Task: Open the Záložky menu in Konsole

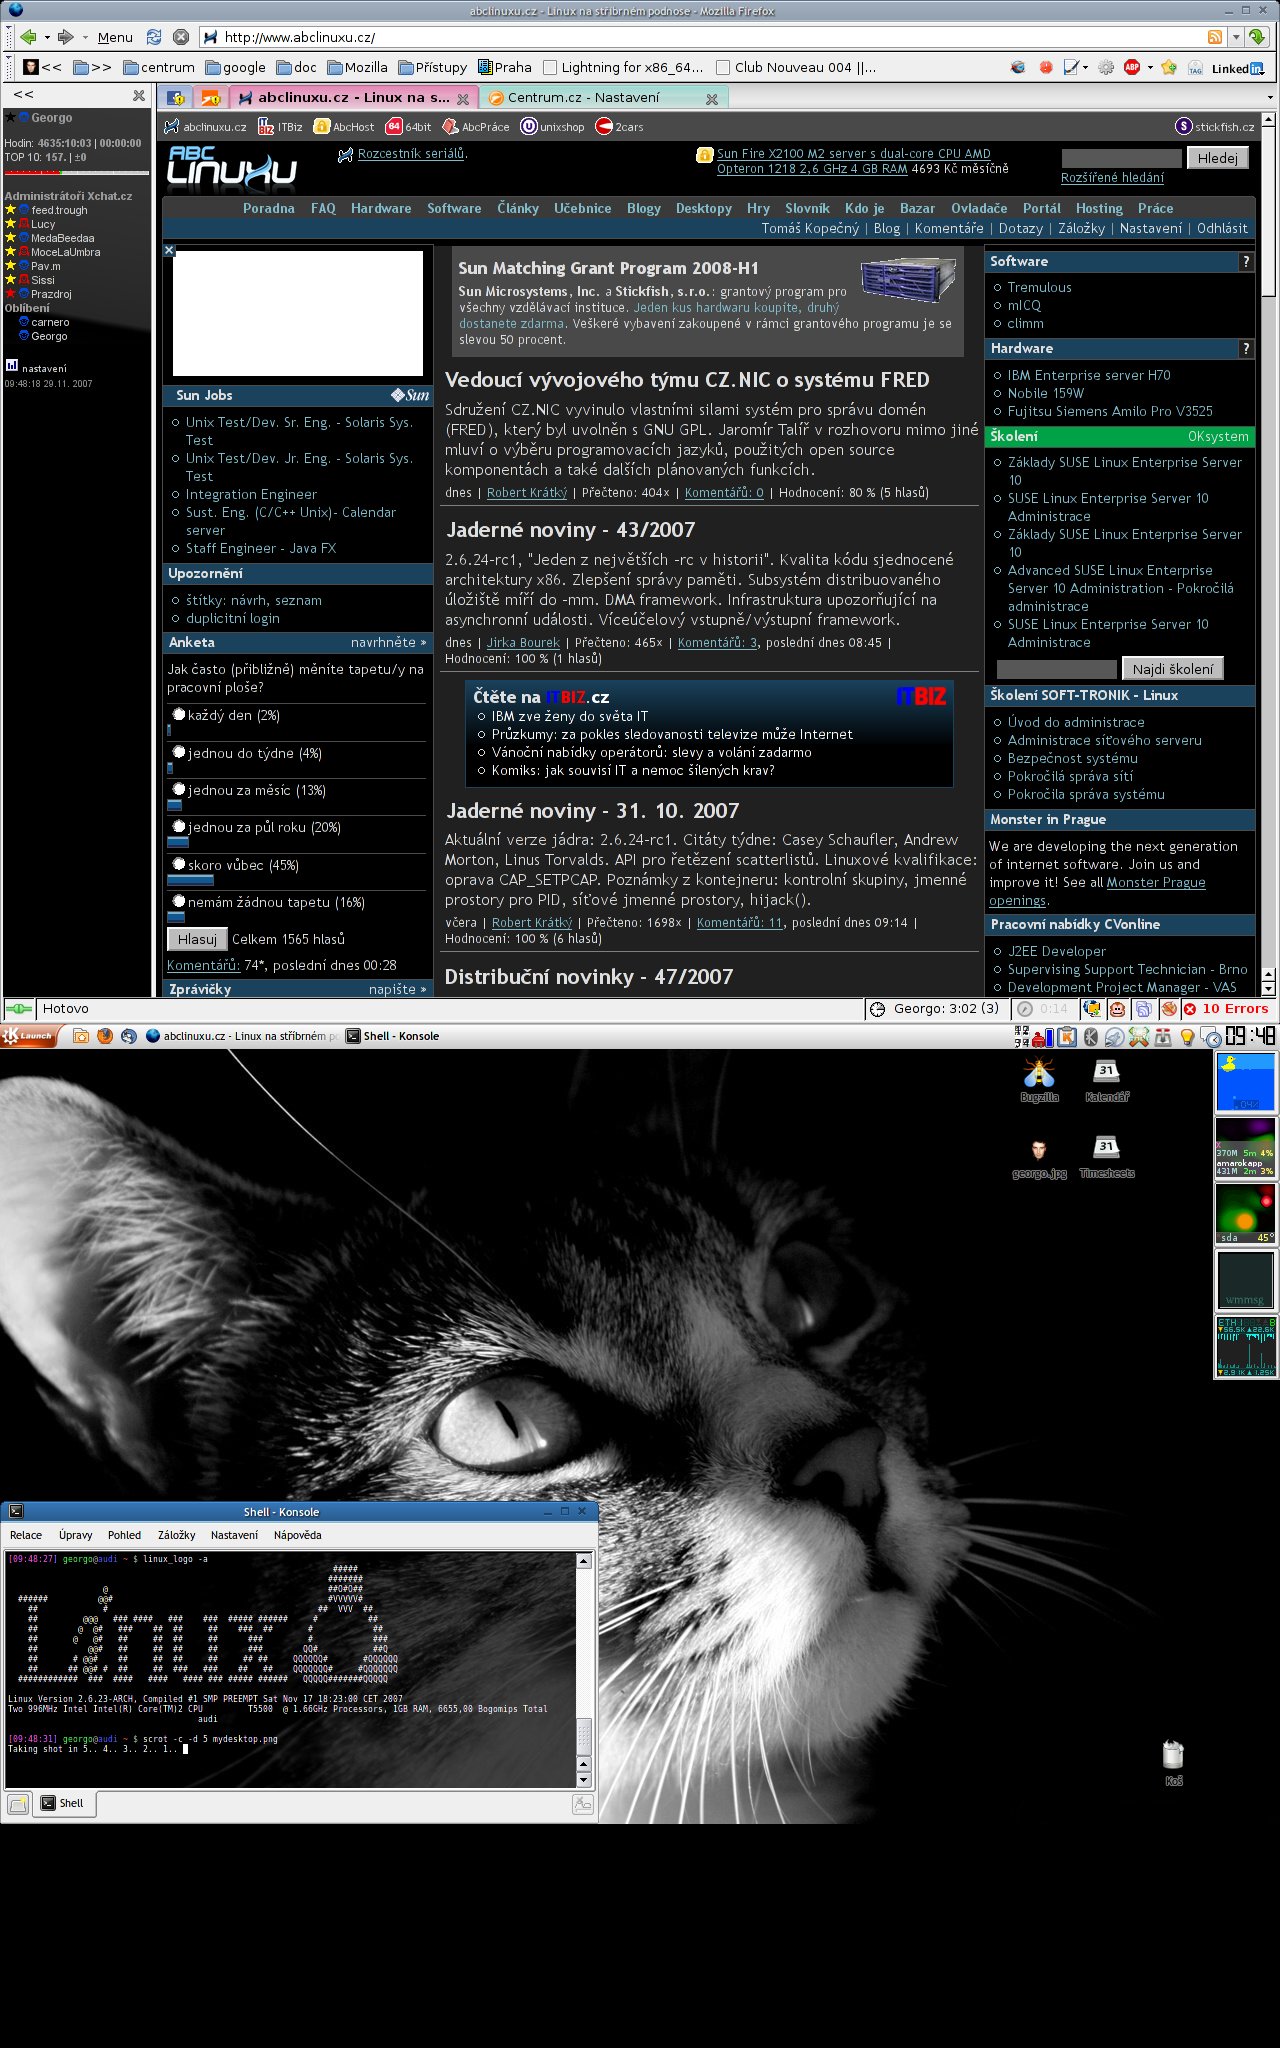Action: pyautogui.click(x=177, y=1535)
